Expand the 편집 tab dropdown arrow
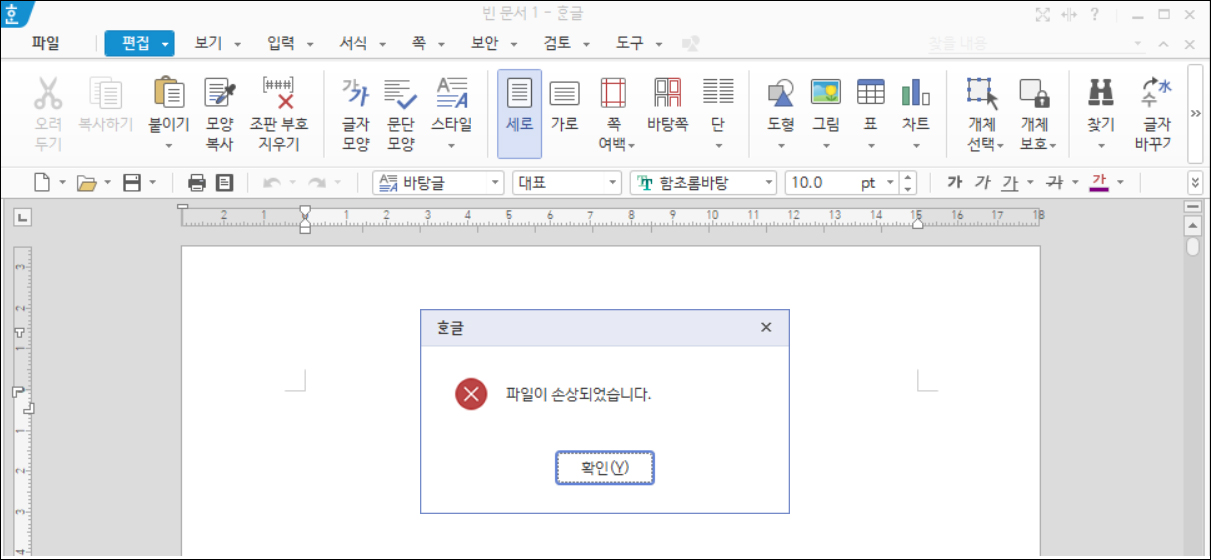The height and width of the screenshot is (560, 1211). (x=164, y=44)
